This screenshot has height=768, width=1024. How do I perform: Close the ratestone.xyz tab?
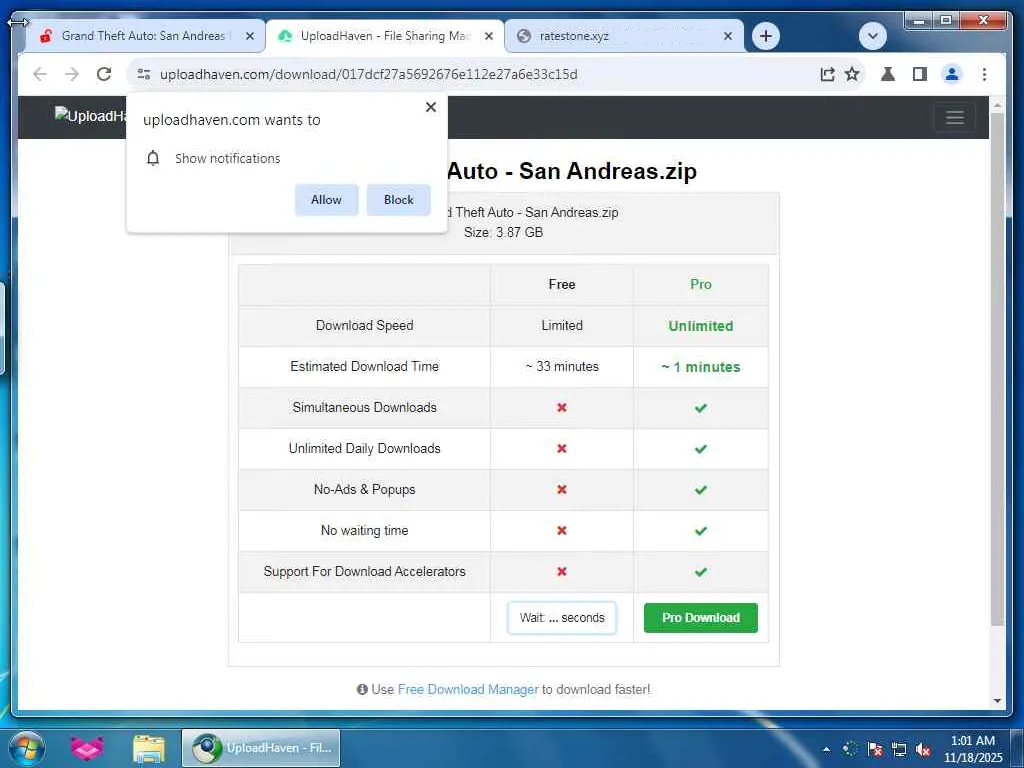728,36
